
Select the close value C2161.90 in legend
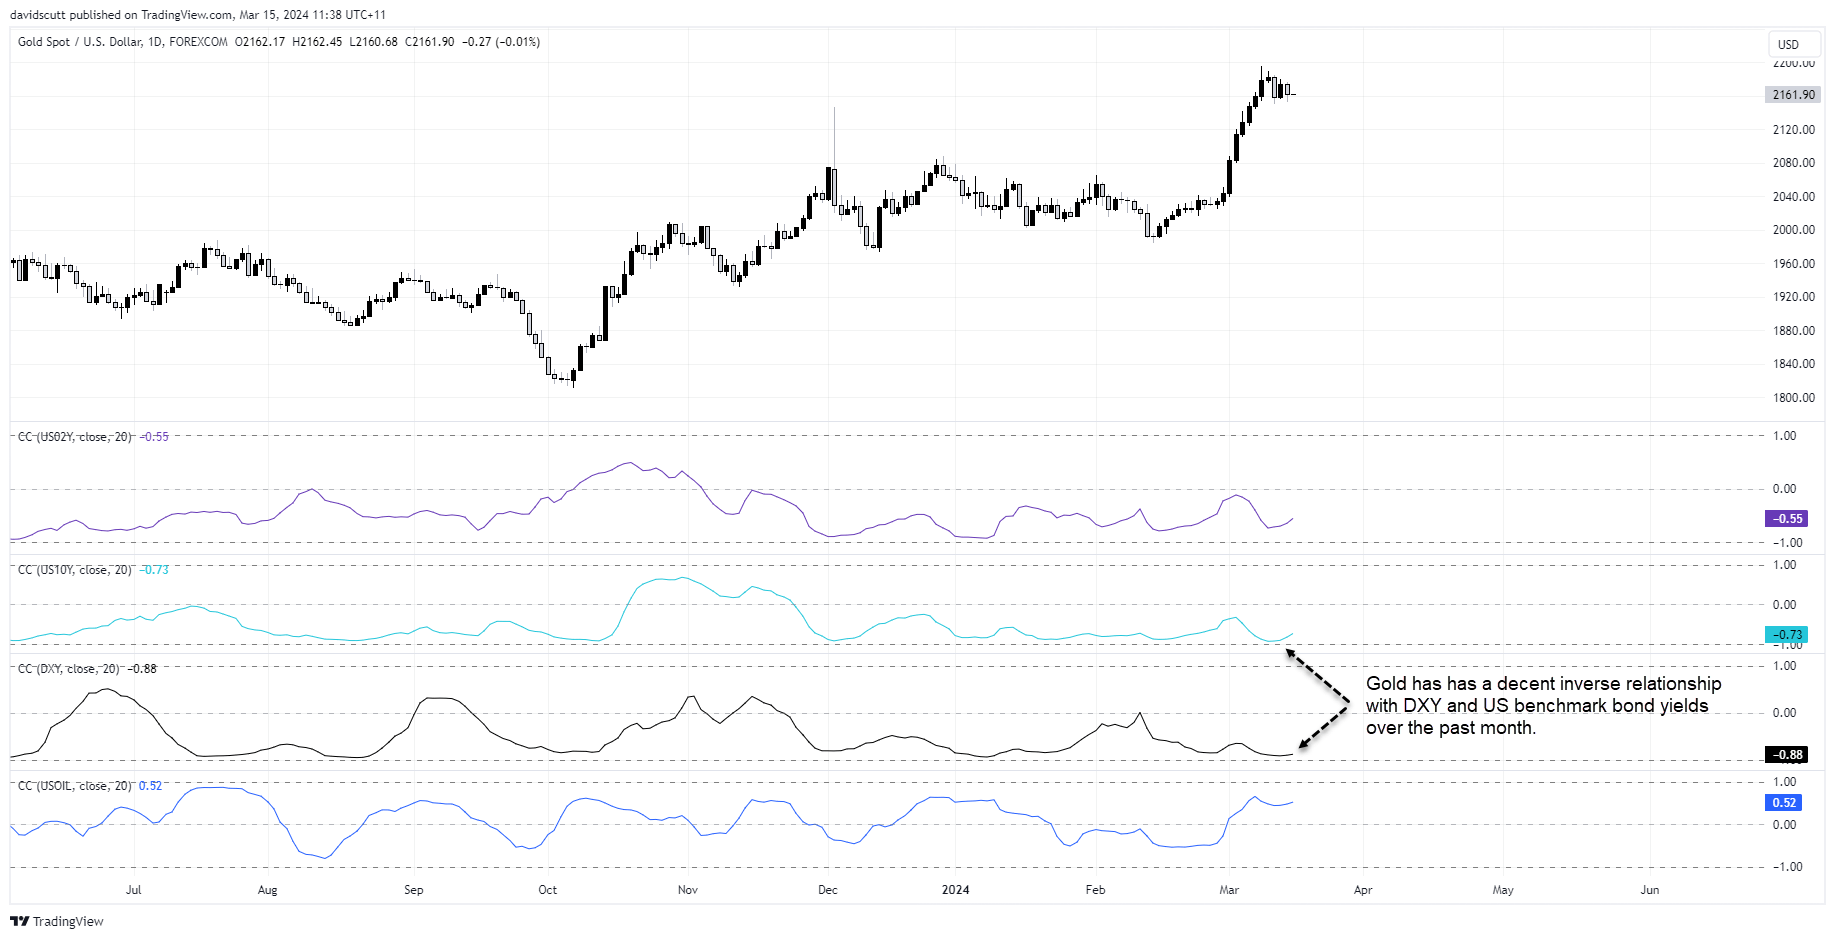click(x=429, y=42)
